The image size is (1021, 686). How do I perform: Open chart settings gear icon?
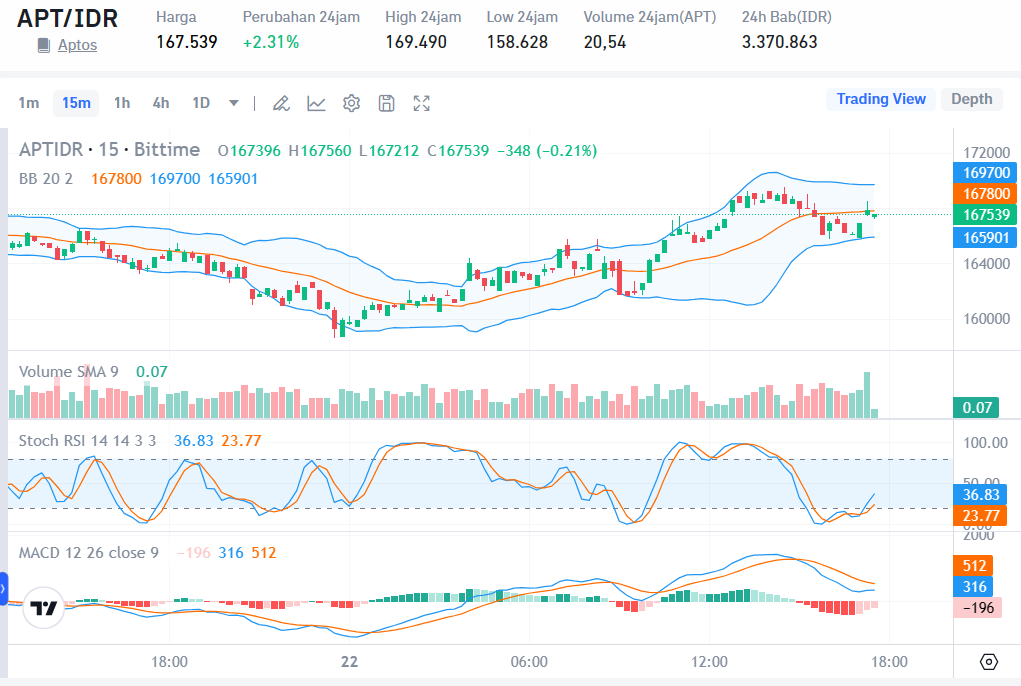pyautogui.click(x=351, y=103)
